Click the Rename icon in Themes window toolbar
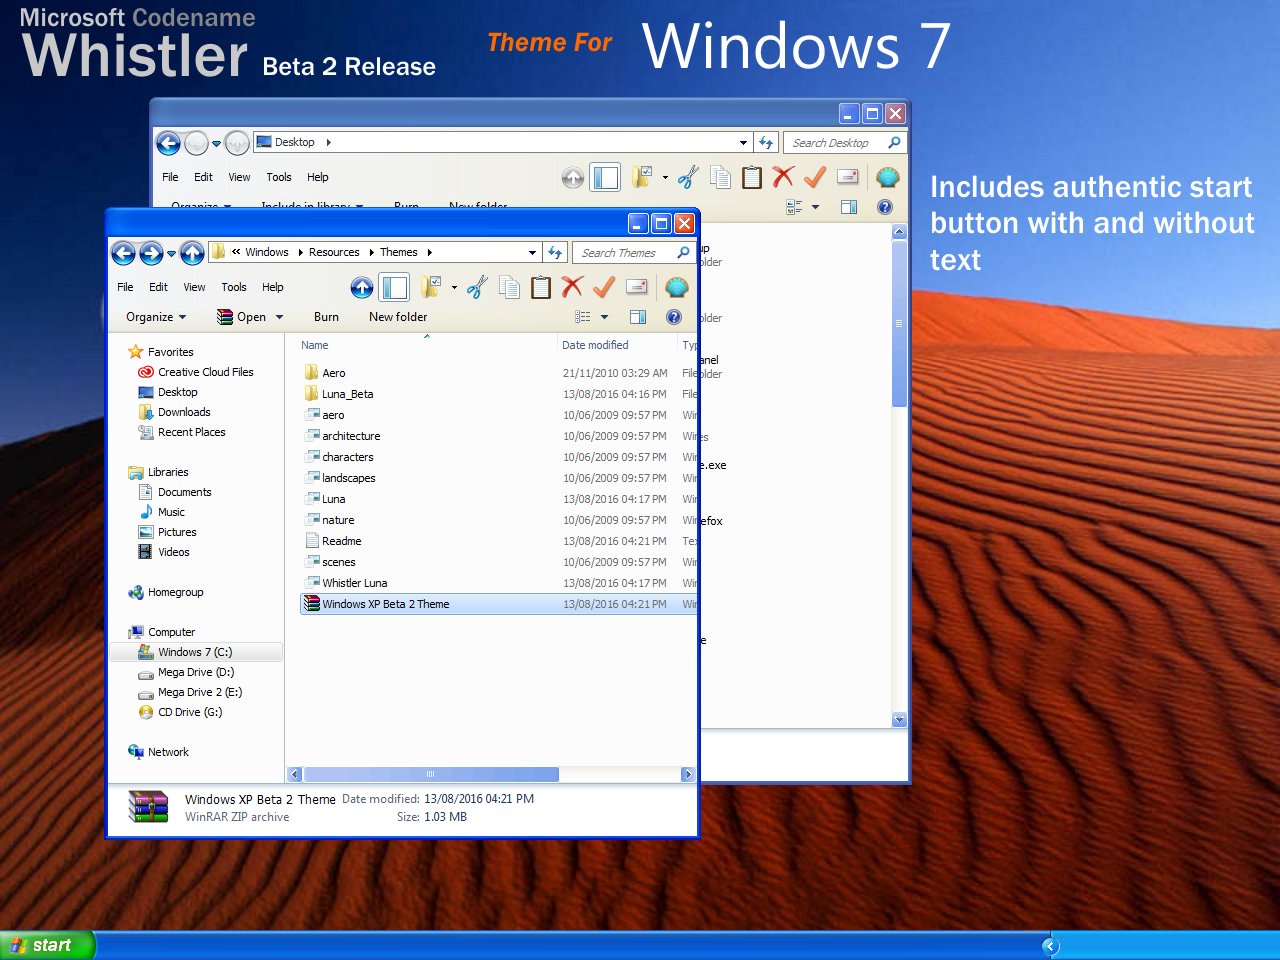The width and height of the screenshot is (1280, 960). [x=637, y=287]
